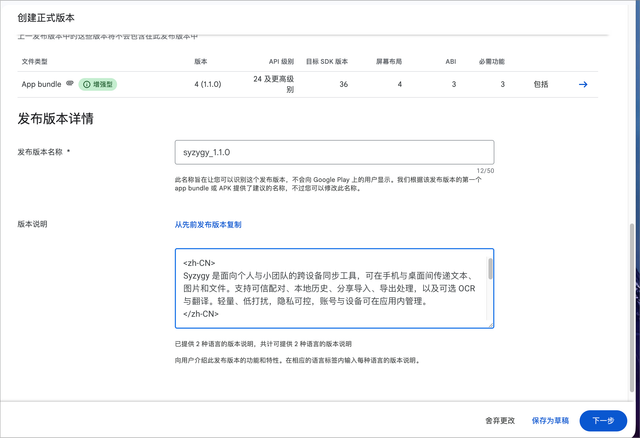The width and height of the screenshot is (640, 438).
Task: Open App bundle details arrow
Action: click(x=583, y=84)
